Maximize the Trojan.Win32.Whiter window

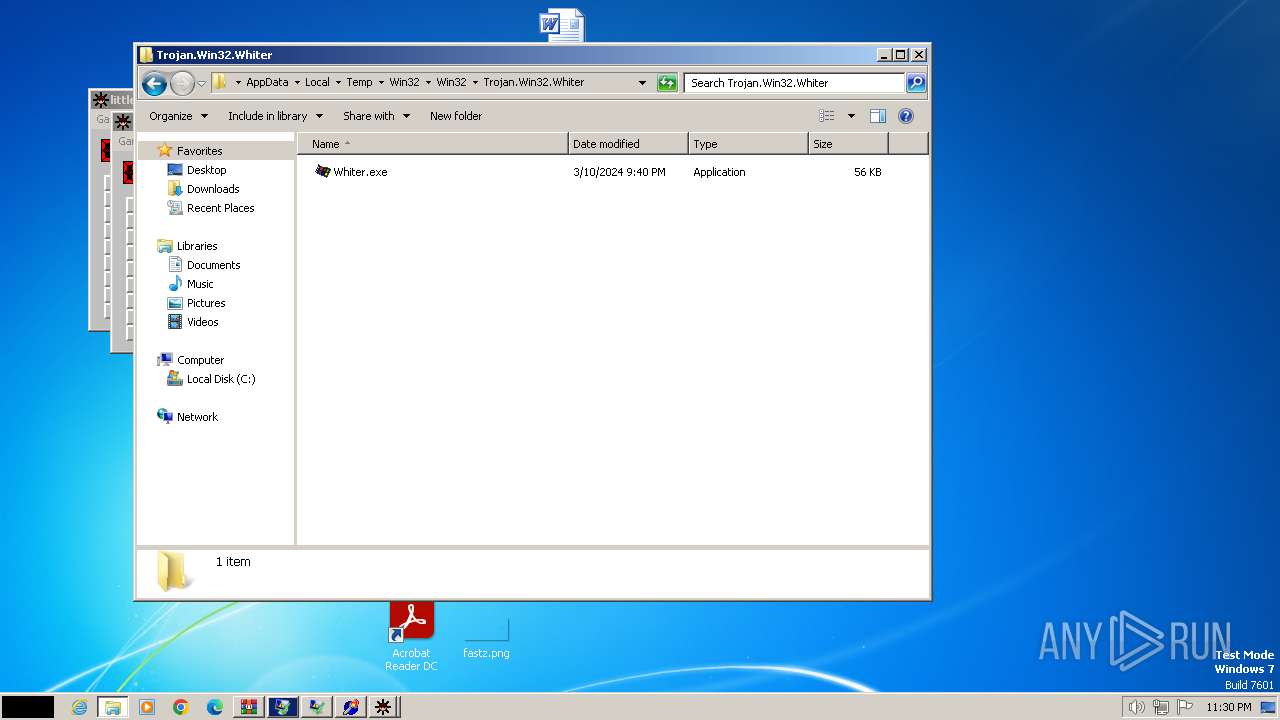coord(900,55)
